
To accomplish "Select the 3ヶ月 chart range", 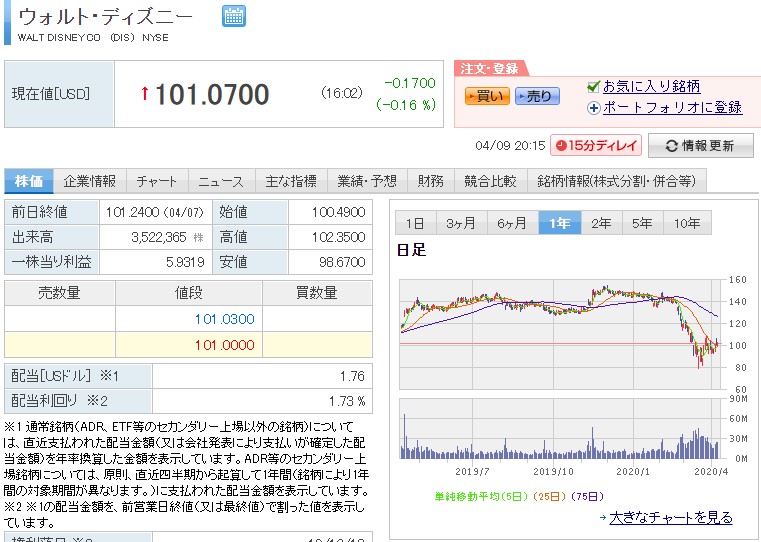I will coord(462,223).
